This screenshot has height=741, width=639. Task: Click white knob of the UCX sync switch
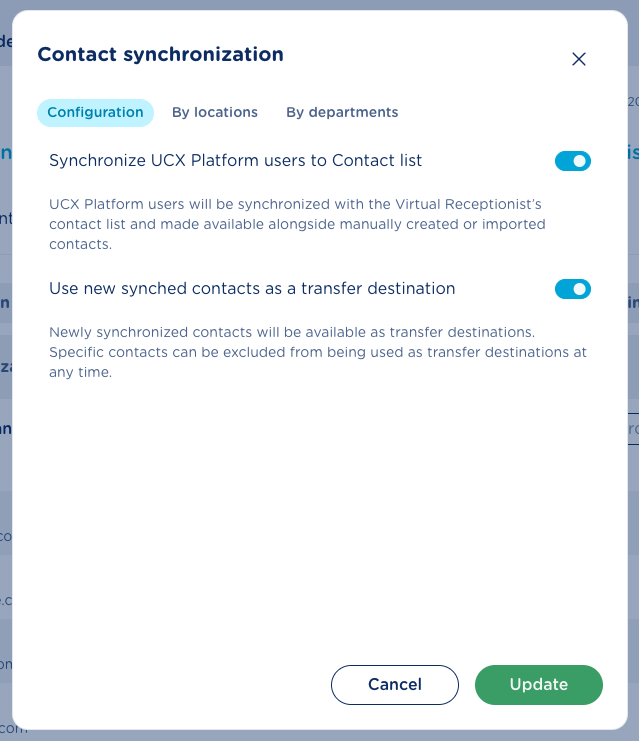(x=580, y=161)
